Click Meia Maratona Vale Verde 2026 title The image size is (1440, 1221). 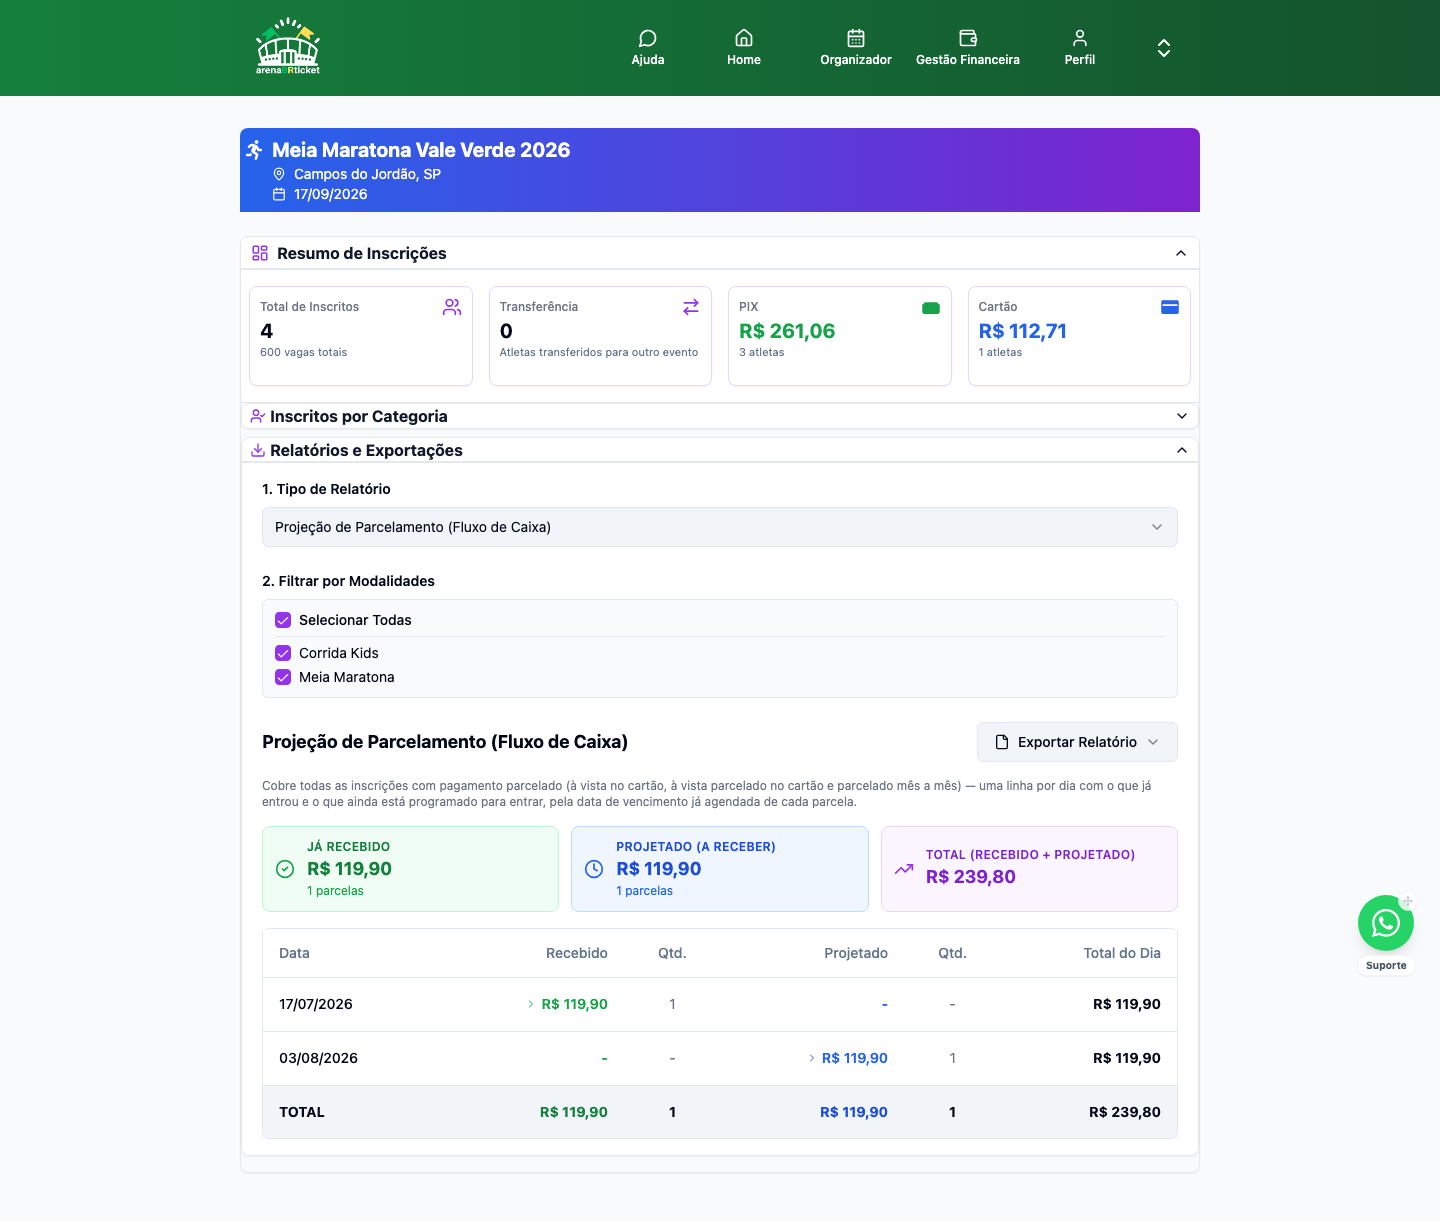pos(421,150)
